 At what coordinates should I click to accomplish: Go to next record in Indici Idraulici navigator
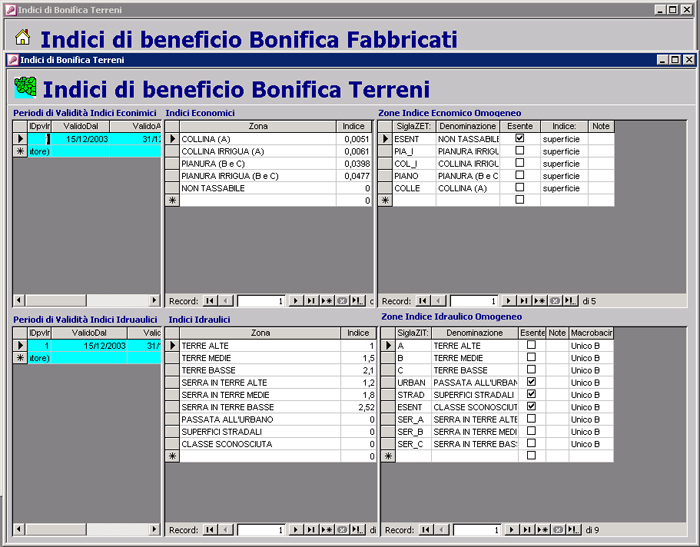(296, 529)
